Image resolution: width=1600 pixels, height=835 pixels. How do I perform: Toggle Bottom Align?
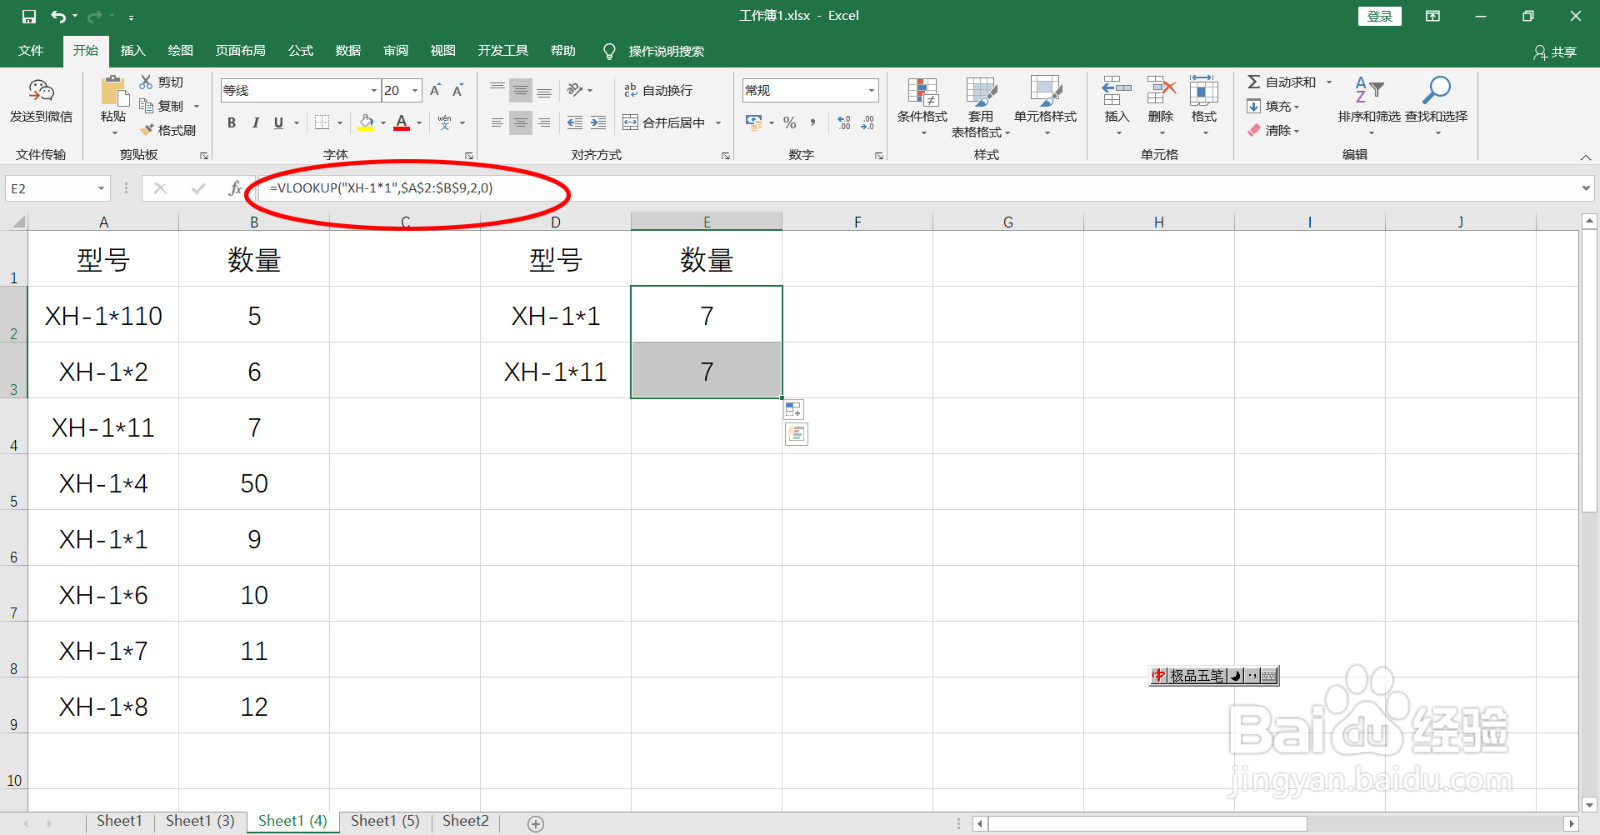point(544,90)
